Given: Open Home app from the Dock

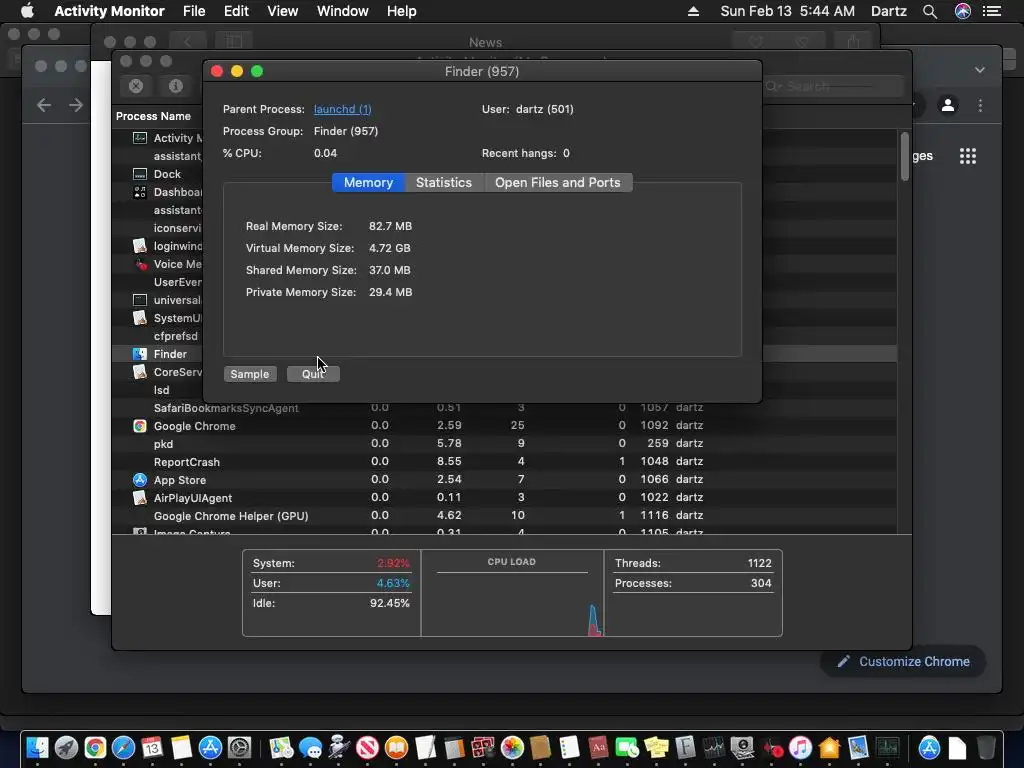Looking at the screenshot, I should pyautogui.click(x=829, y=748).
